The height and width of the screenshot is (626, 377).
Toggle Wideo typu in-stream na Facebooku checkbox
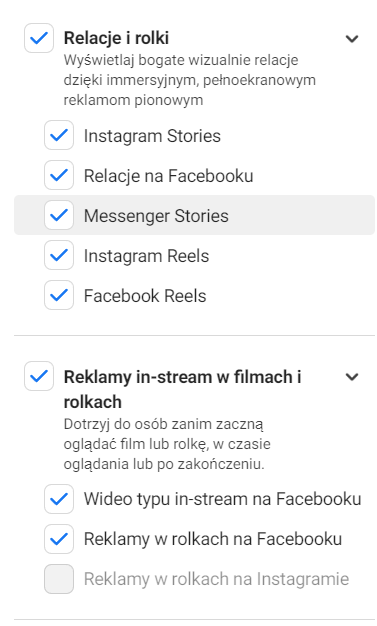pyautogui.click(x=59, y=499)
